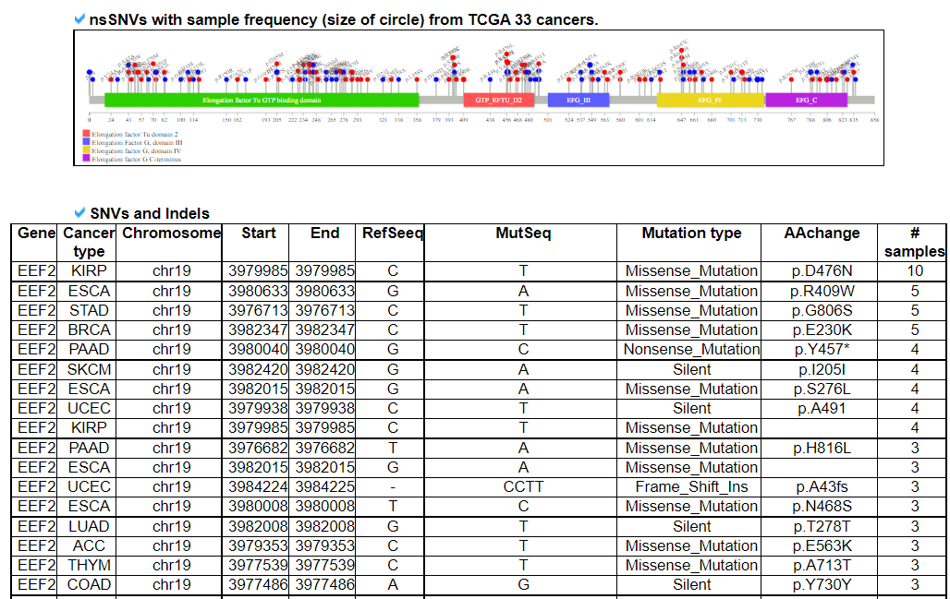The width and height of the screenshot is (950, 599).
Task: Click the 'Mutation type' column header
Action: pos(691,233)
